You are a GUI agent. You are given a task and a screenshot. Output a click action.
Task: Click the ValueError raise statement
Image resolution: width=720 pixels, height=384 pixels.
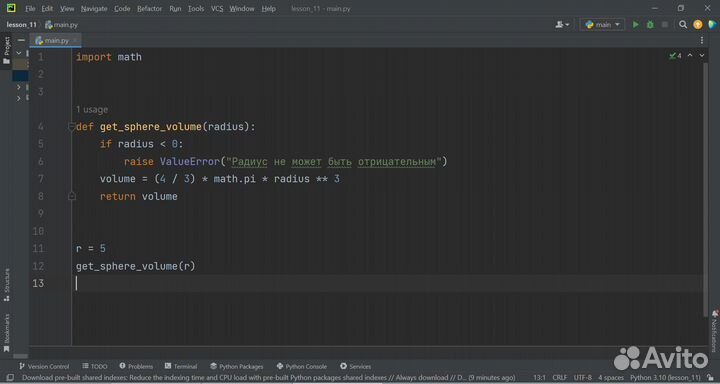tap(285, 161)
